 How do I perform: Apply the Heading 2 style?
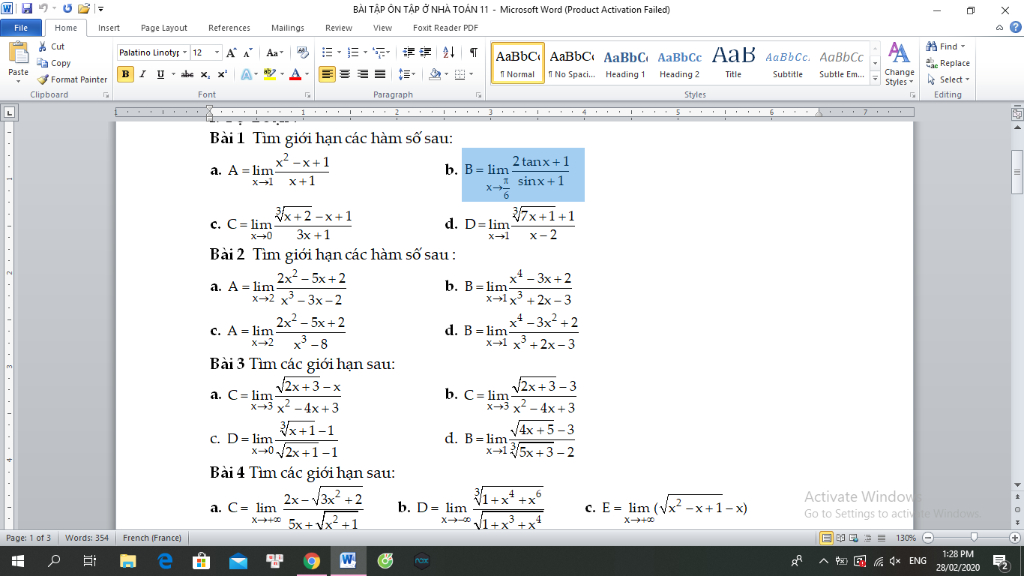[679, 63]
